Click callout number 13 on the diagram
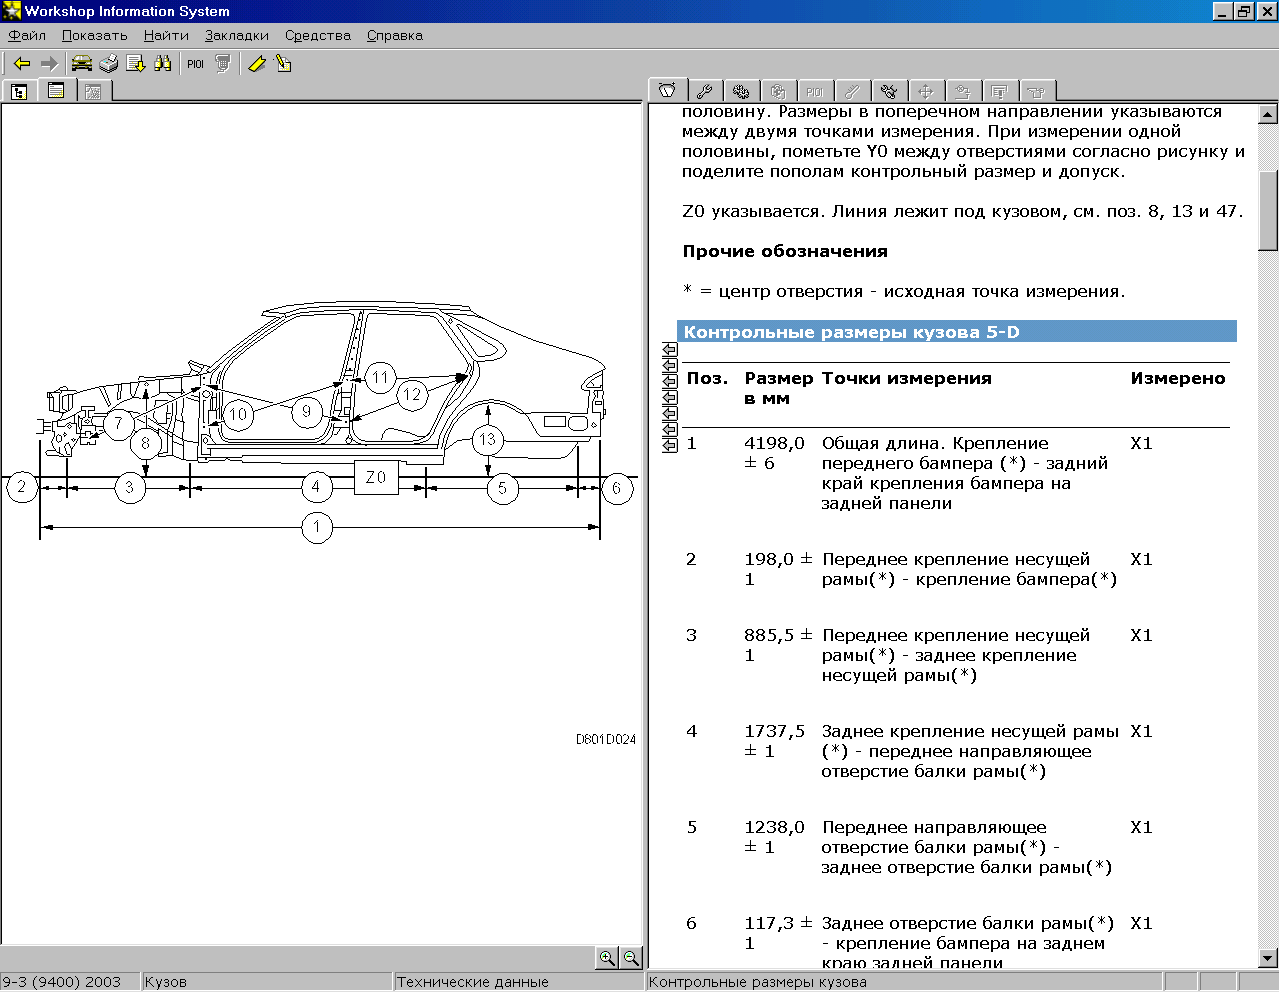Viewport: 1279px width, 992px height. [x=487, y=439]
